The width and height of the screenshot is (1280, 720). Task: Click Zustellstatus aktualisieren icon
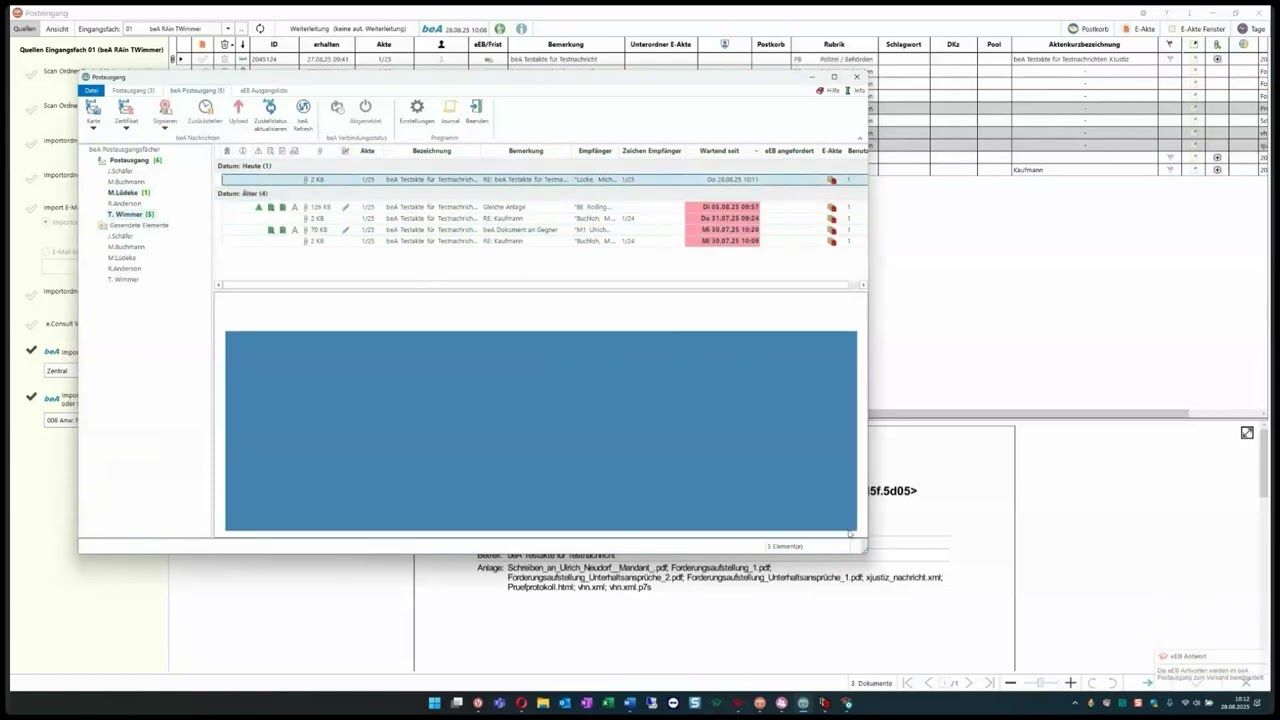click(x=270, y=107)
